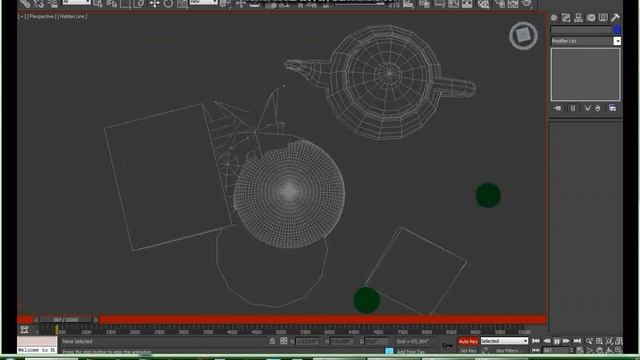
Task: Open Key Filters dialog
Action: click(507, 351)
